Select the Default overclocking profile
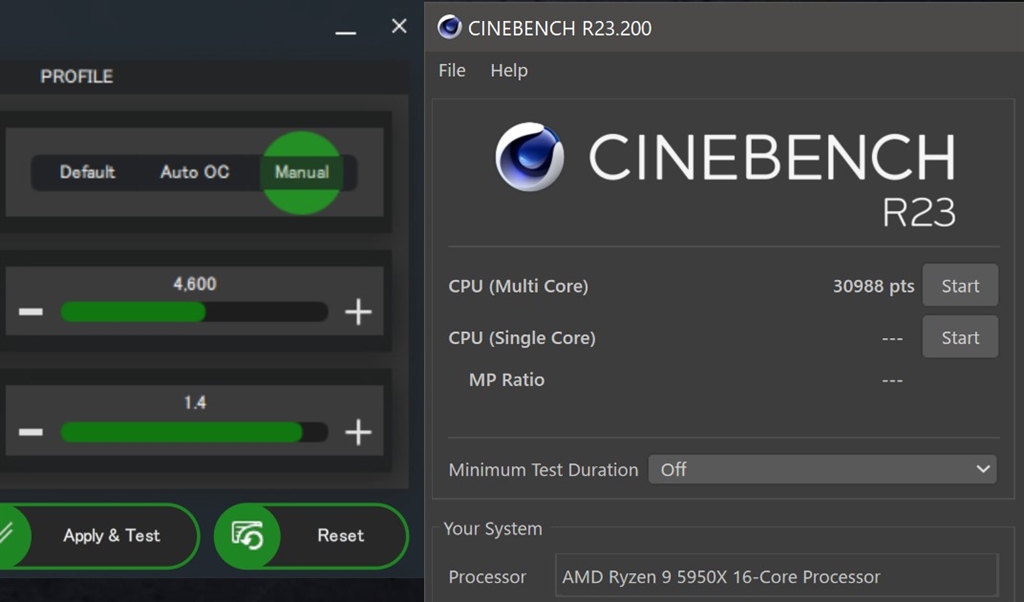The image size is (1024, 602). click(x=86, y=172)
